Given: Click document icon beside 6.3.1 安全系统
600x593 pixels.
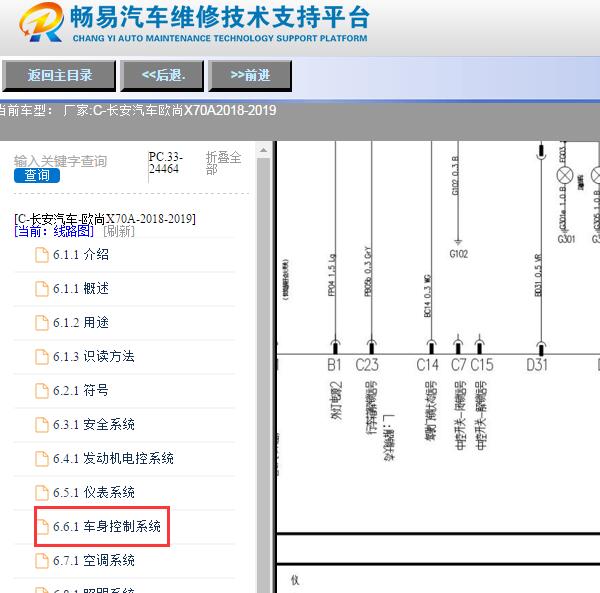Looking at the screenshot, I should point(42,425).
